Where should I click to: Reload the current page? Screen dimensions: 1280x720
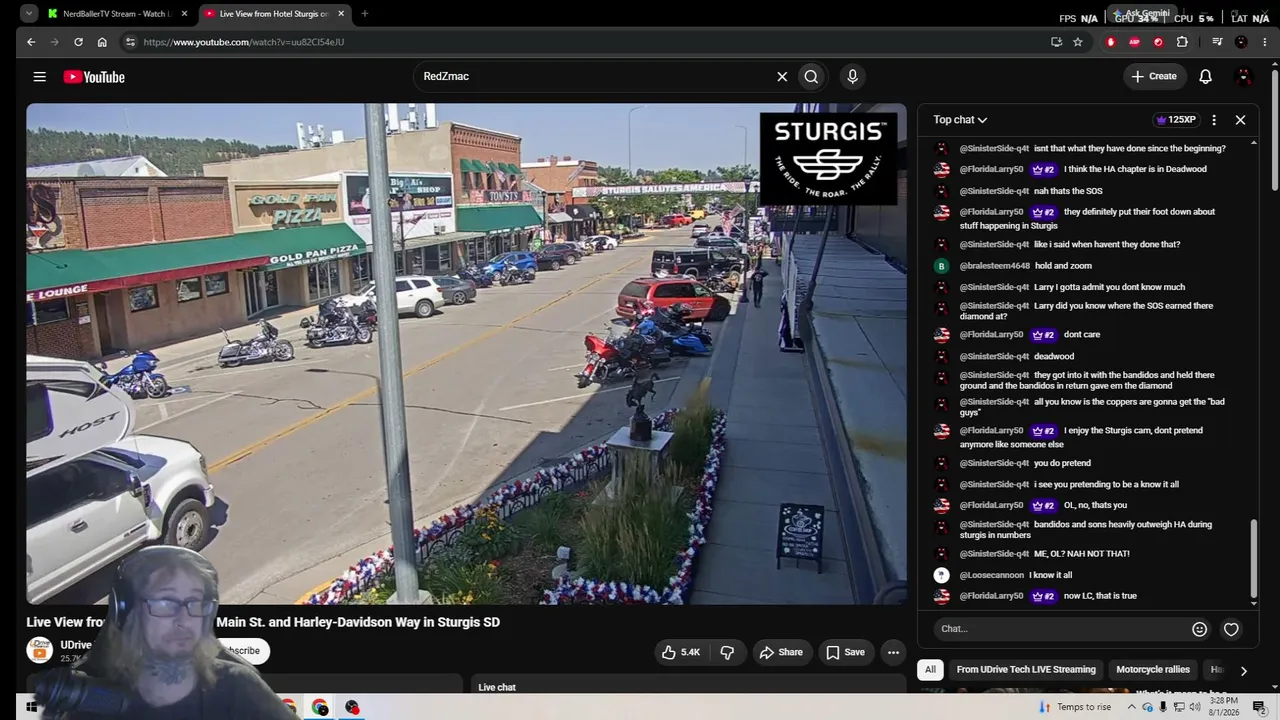tap(78, 42)
